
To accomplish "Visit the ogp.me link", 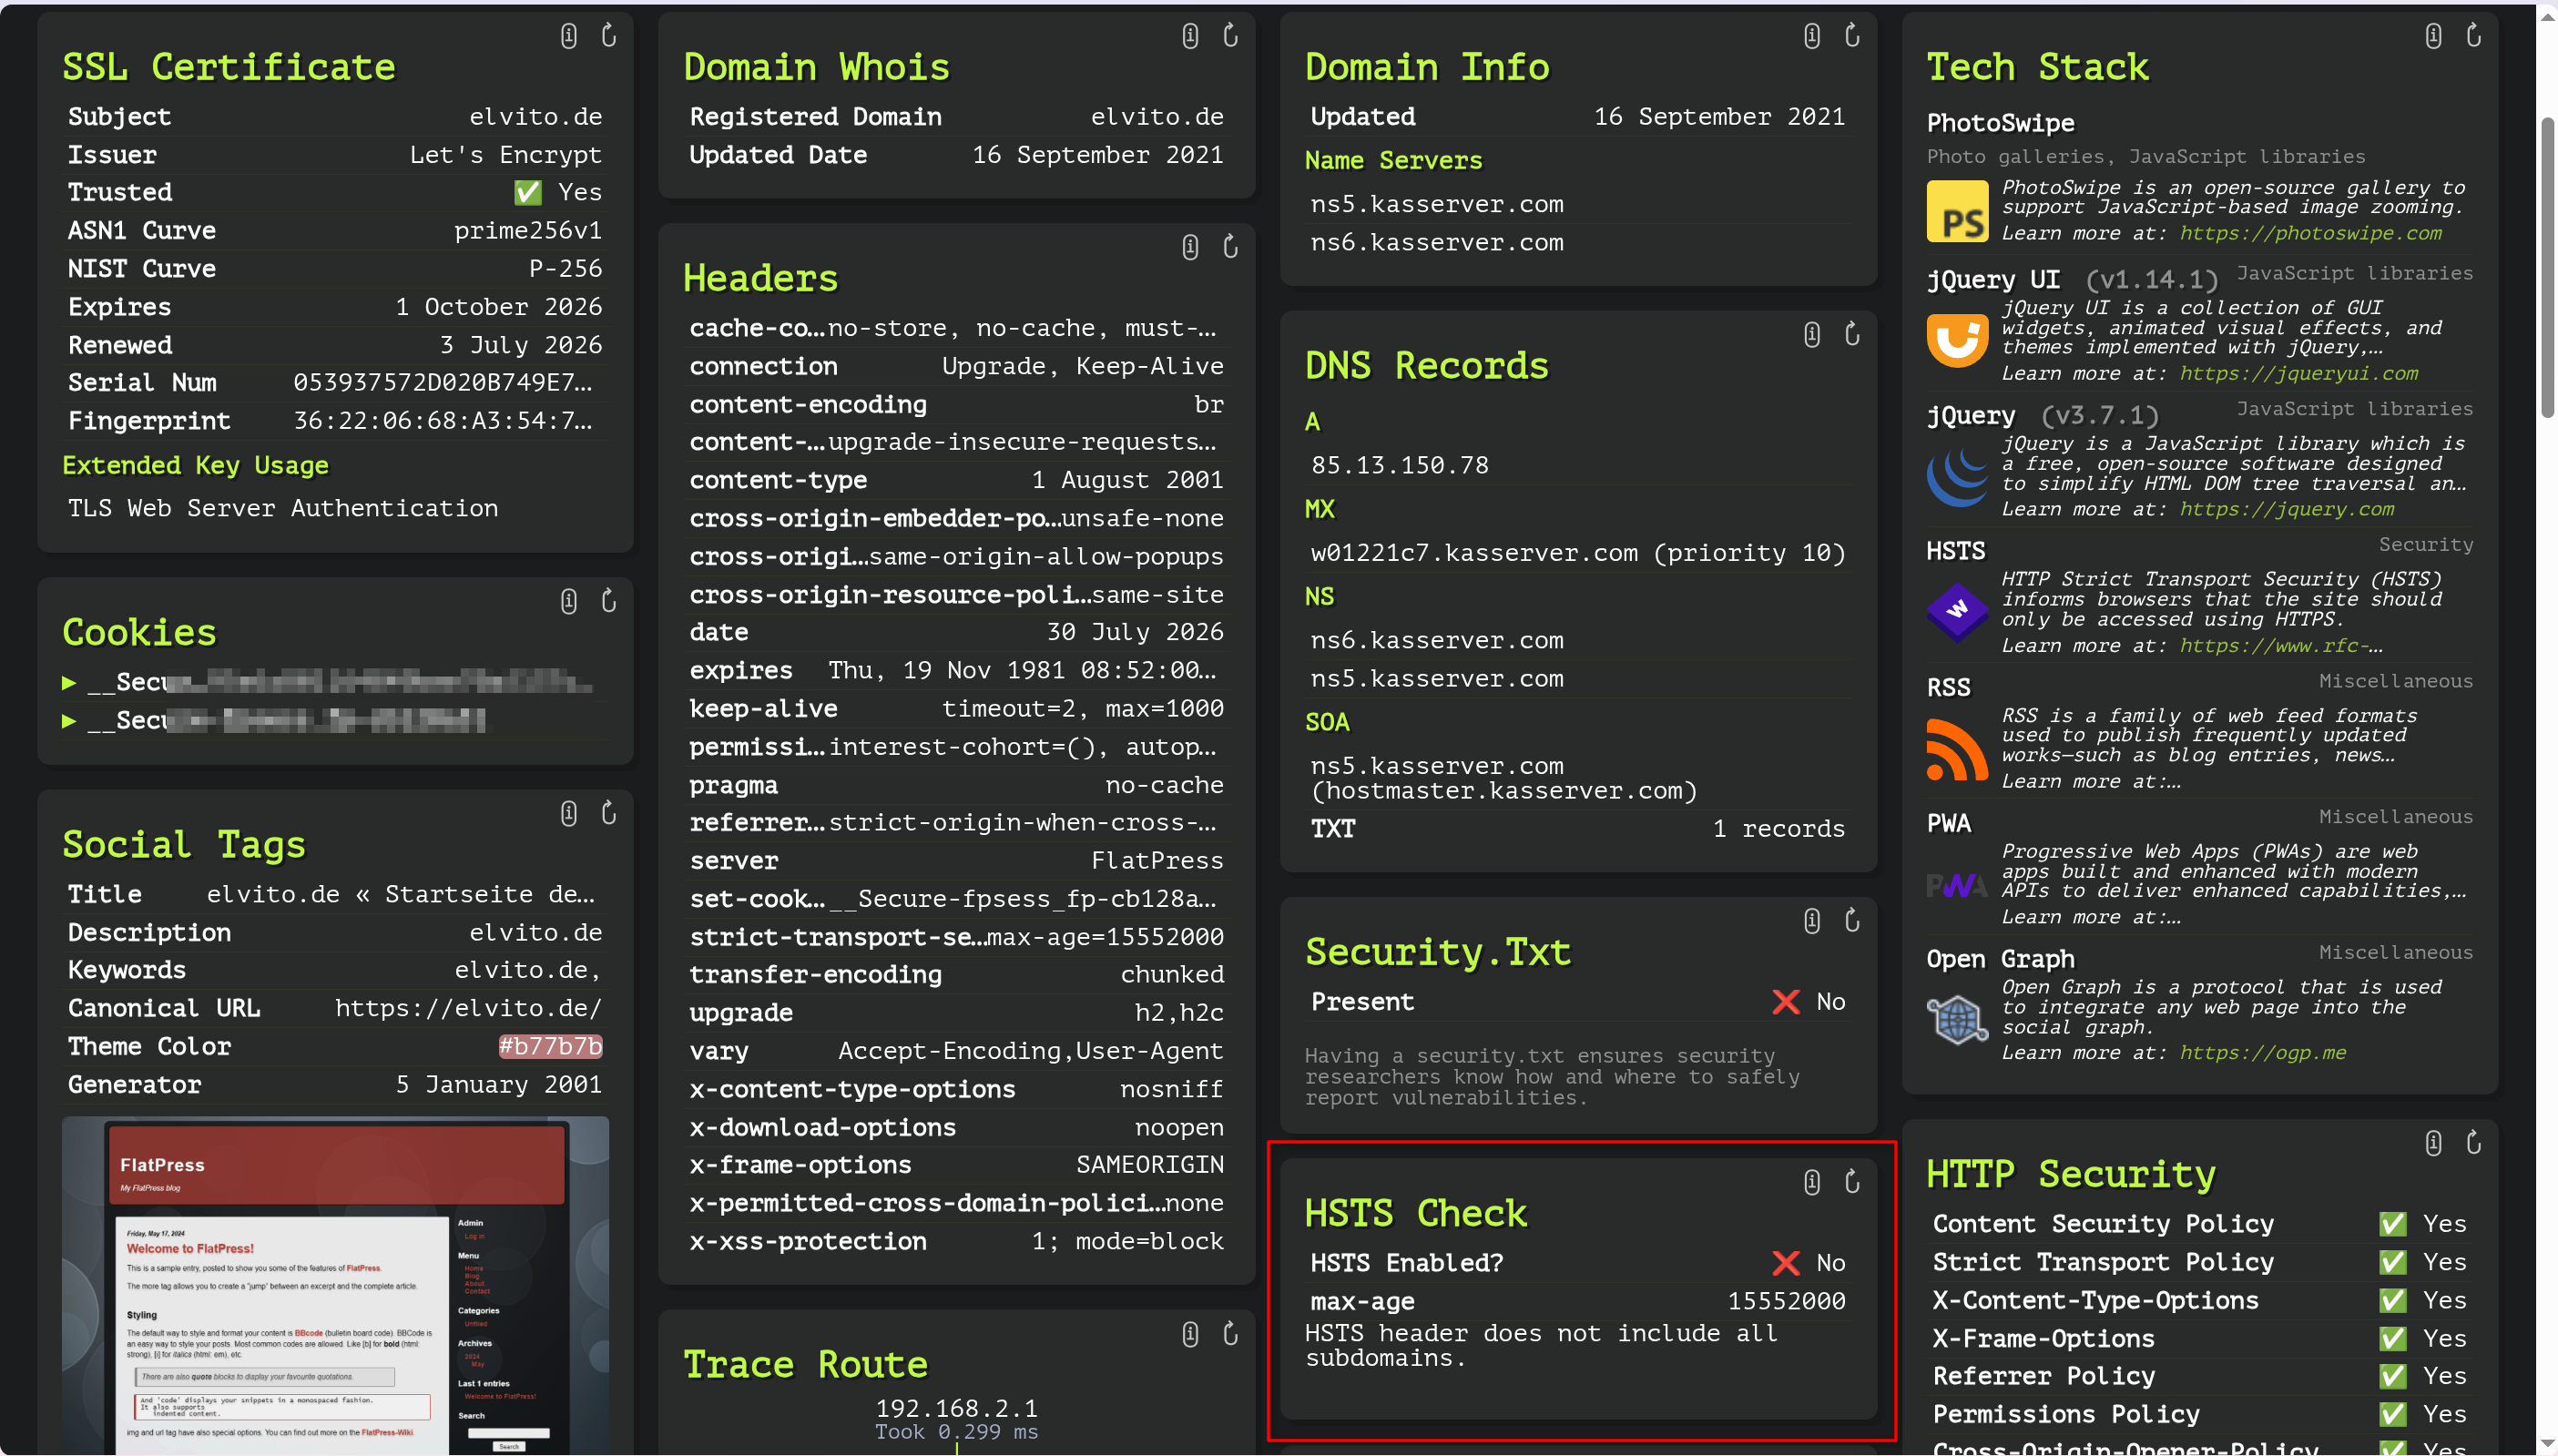I will (x=2262, y=1053).
